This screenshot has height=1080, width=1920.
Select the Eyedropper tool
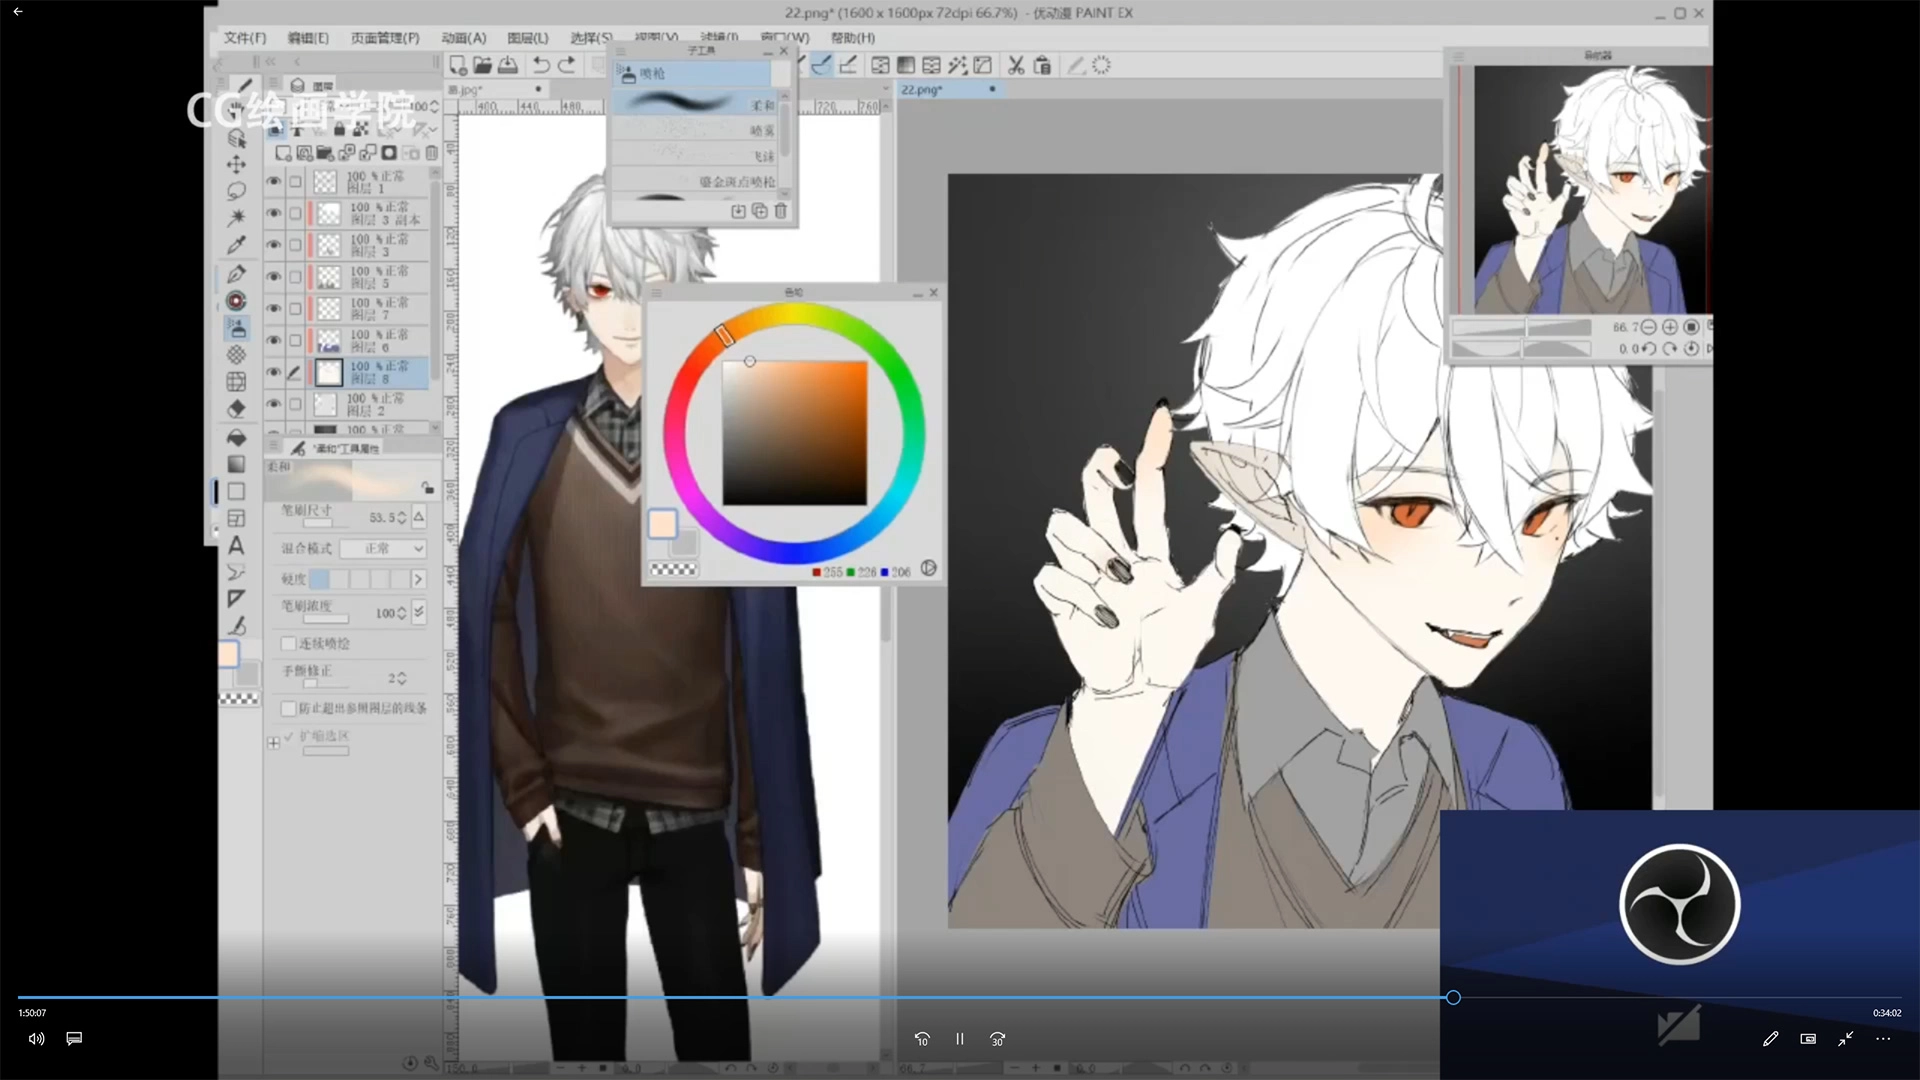click(x=236, y=245)
